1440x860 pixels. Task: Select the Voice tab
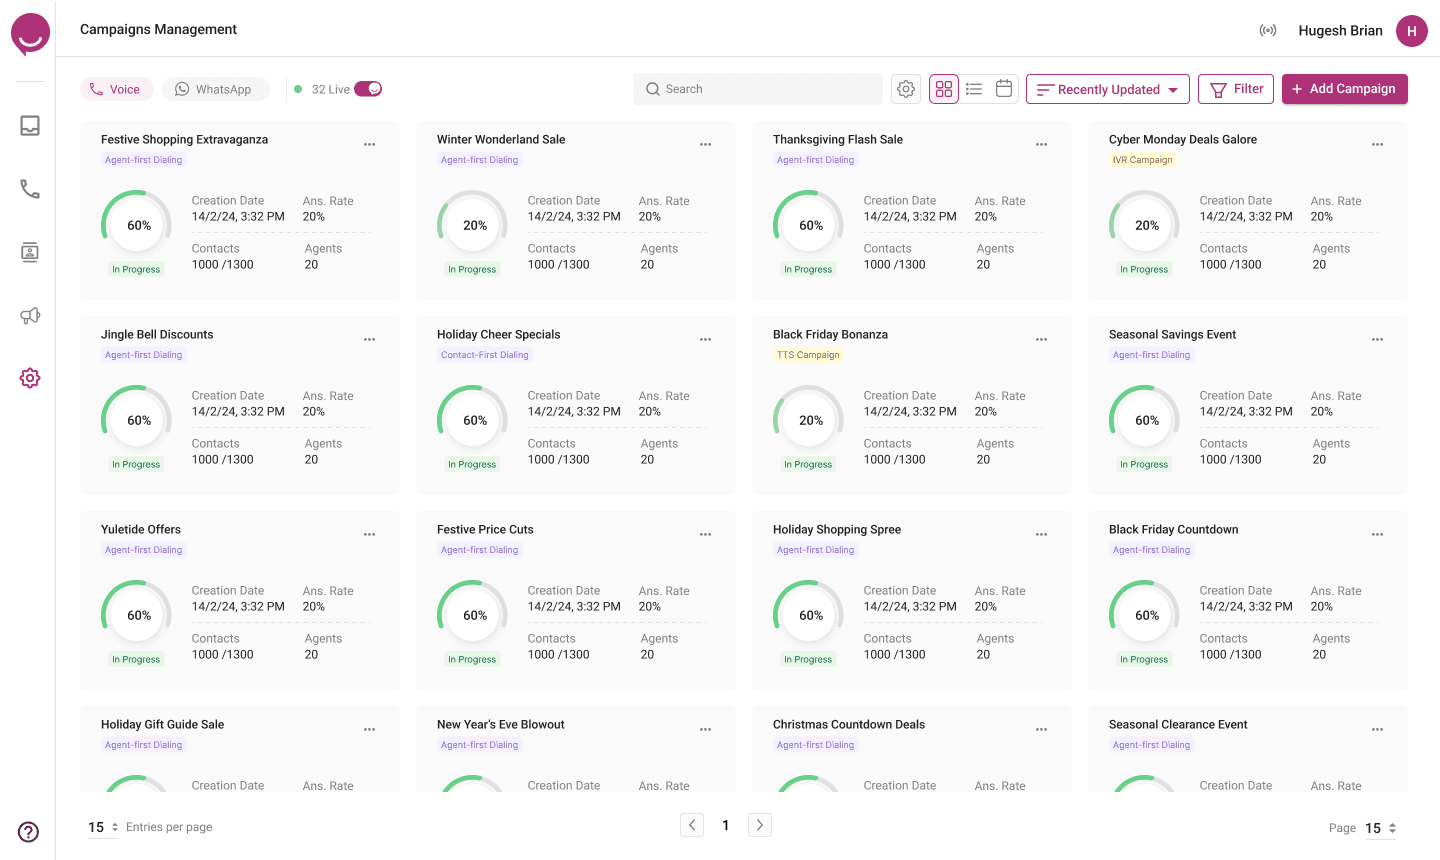[x=116, y=89]
